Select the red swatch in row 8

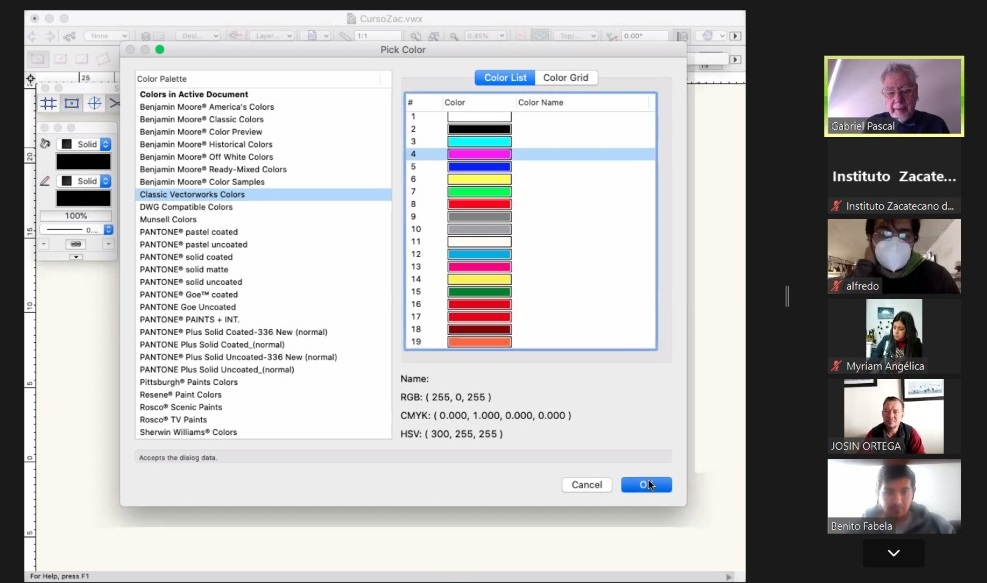pyautogui.click(x=479, y=204)
